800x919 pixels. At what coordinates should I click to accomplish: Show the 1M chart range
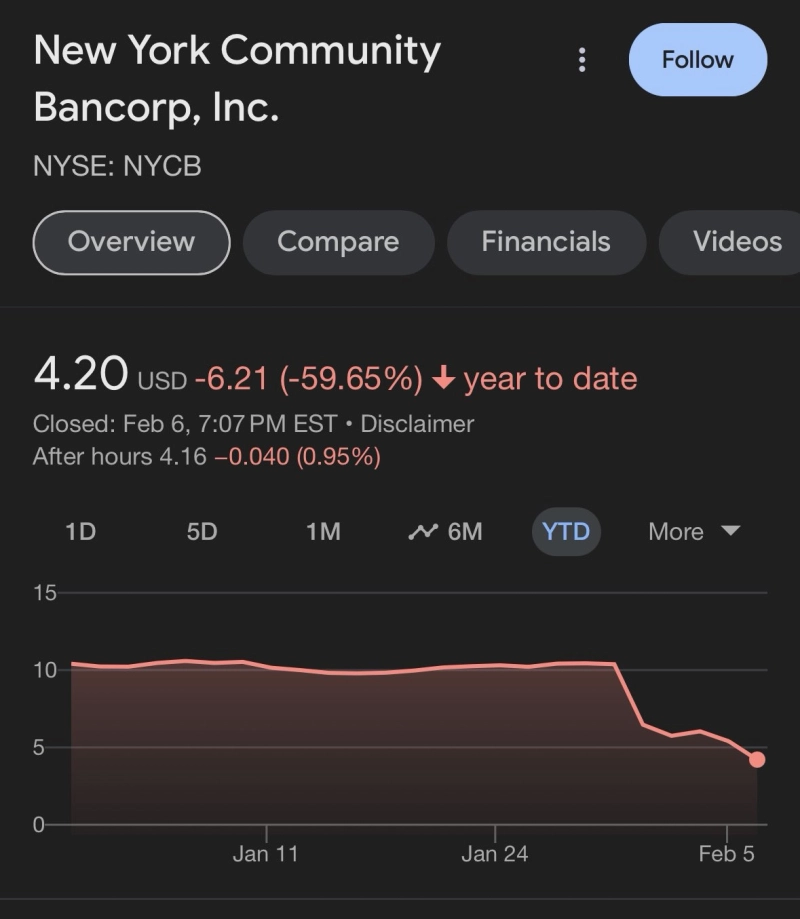click(323, 532)
